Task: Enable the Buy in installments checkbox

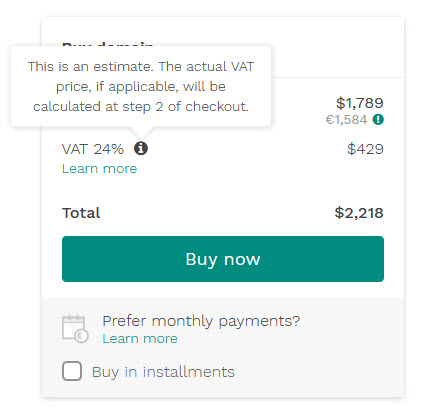Action: (72, 371)
